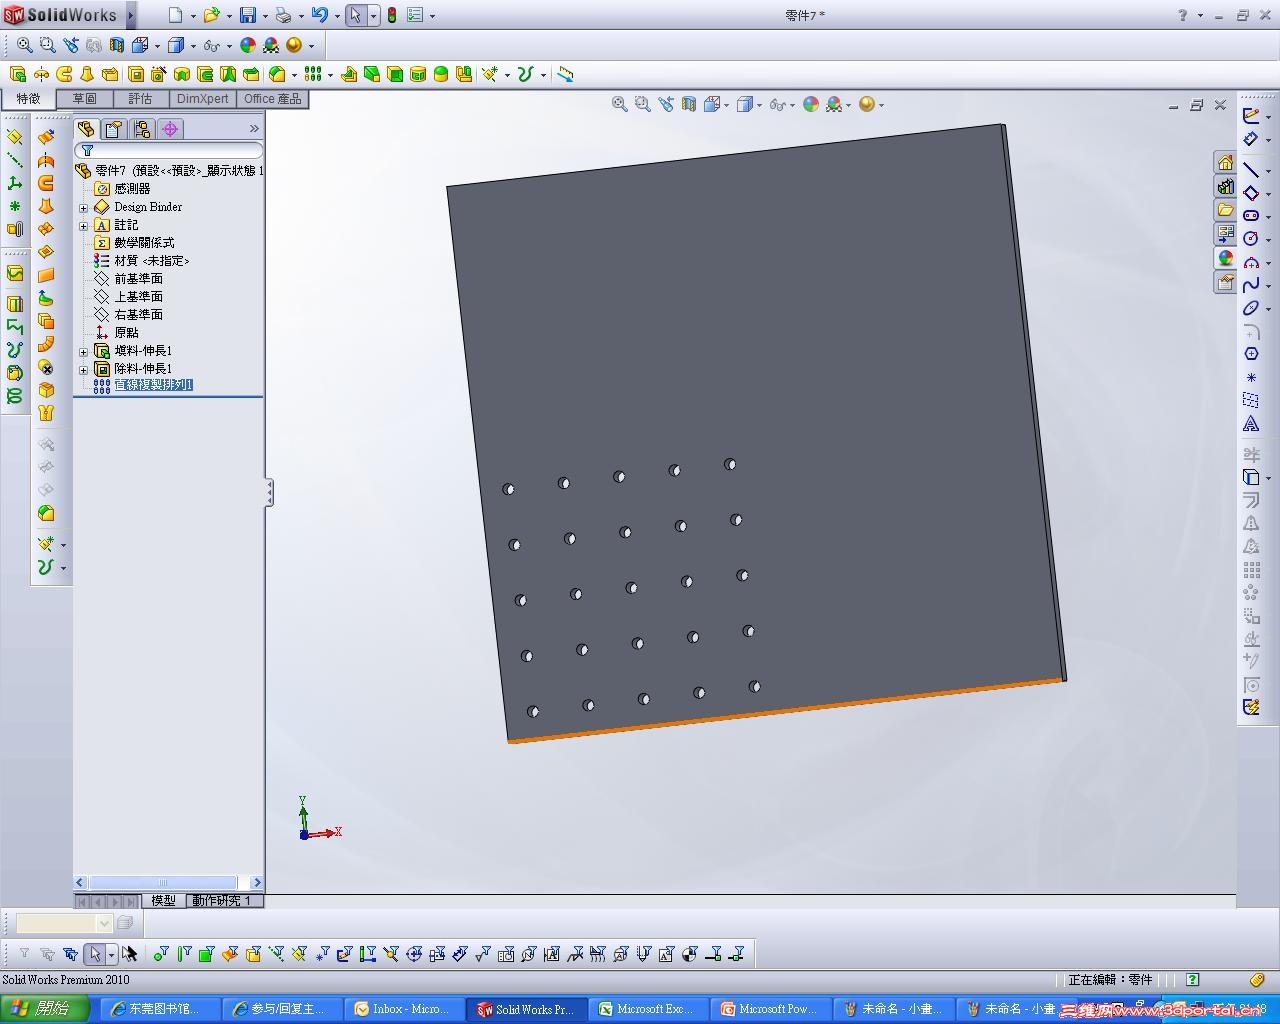Select the PropertyManager tab icon
This screenshot has width=1280, height=1024.
pyautogui.click(x=114, y=129)
